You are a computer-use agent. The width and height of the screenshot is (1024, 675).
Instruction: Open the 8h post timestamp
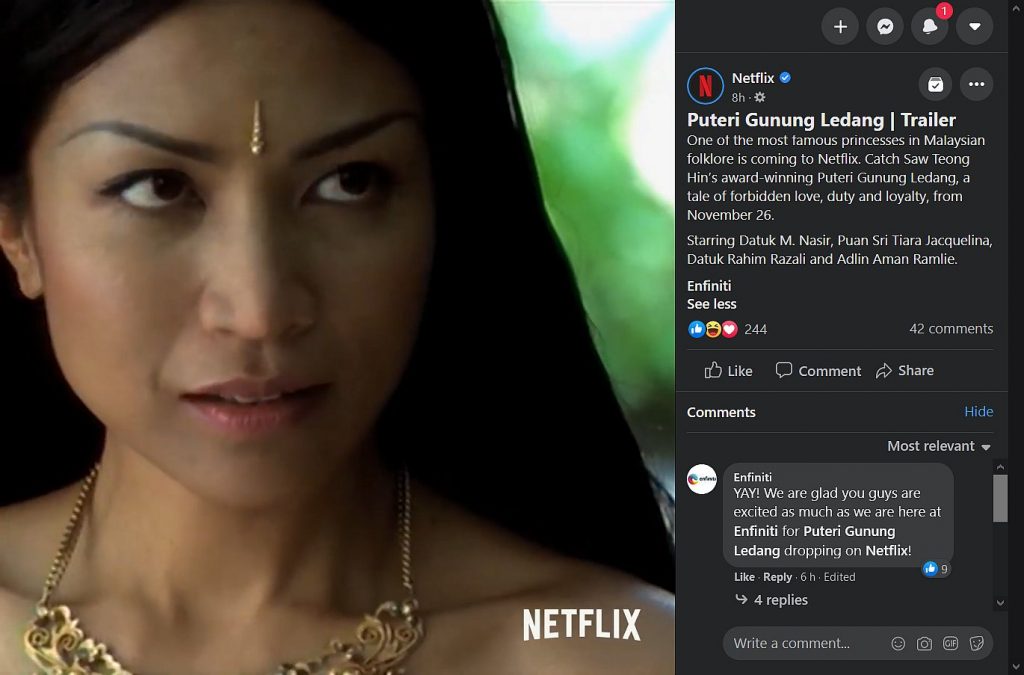tap(738, 97)
